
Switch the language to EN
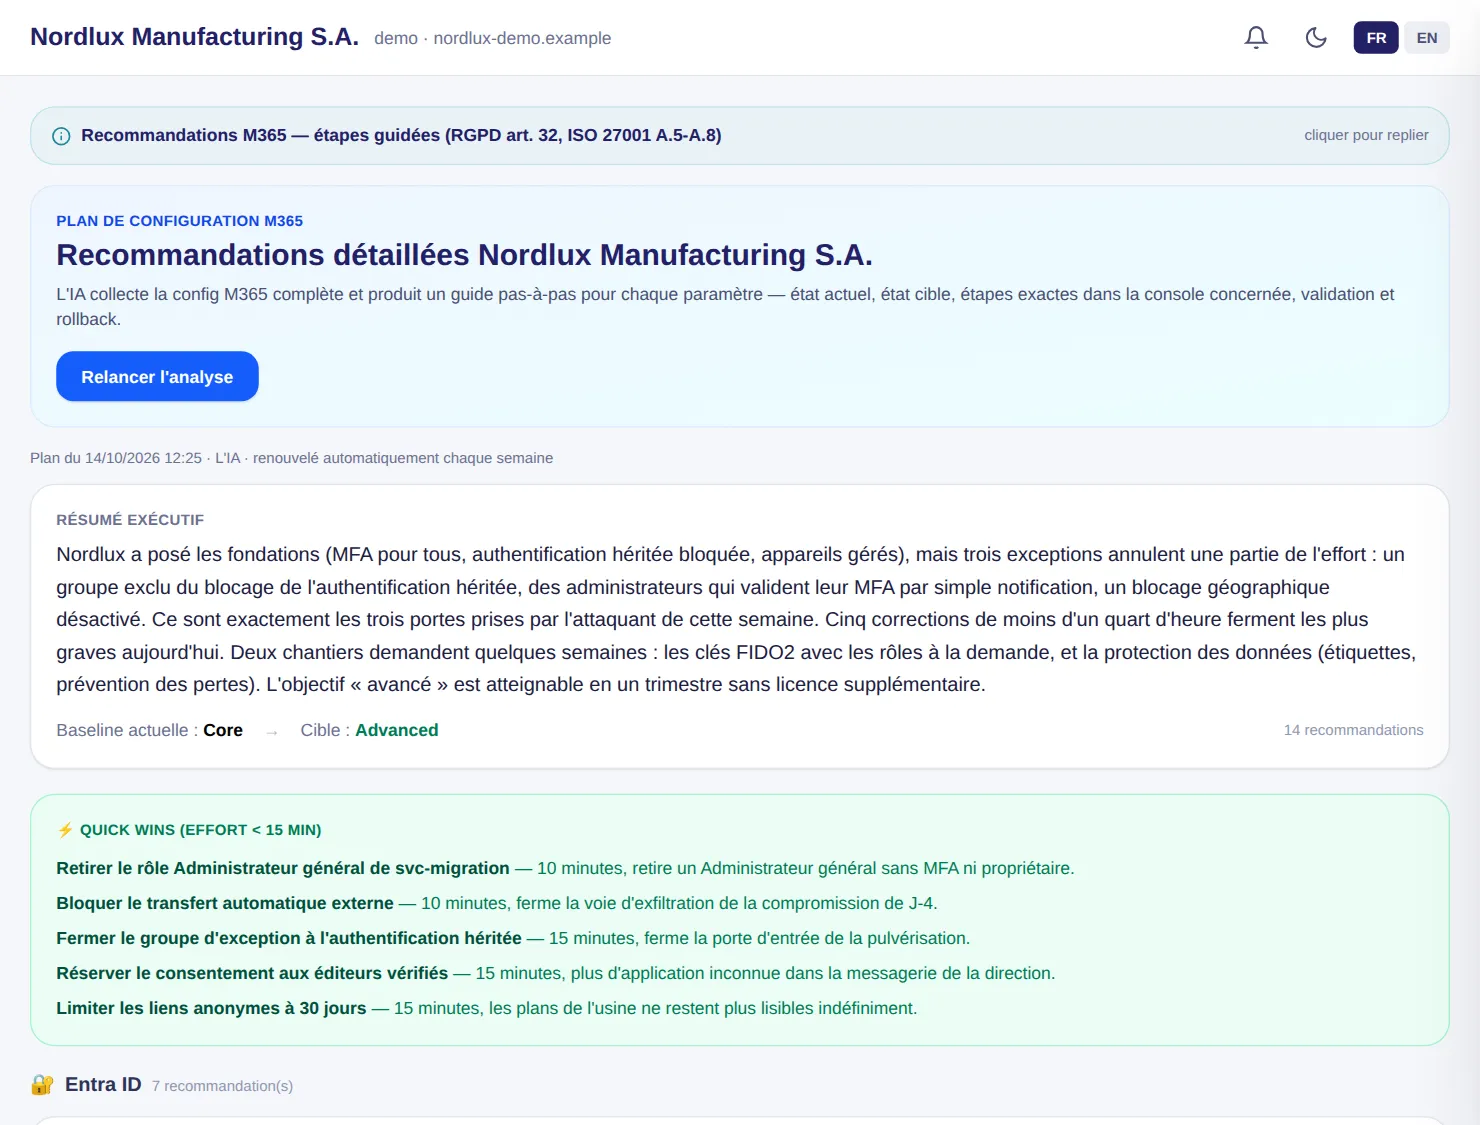click(1427, 38)
